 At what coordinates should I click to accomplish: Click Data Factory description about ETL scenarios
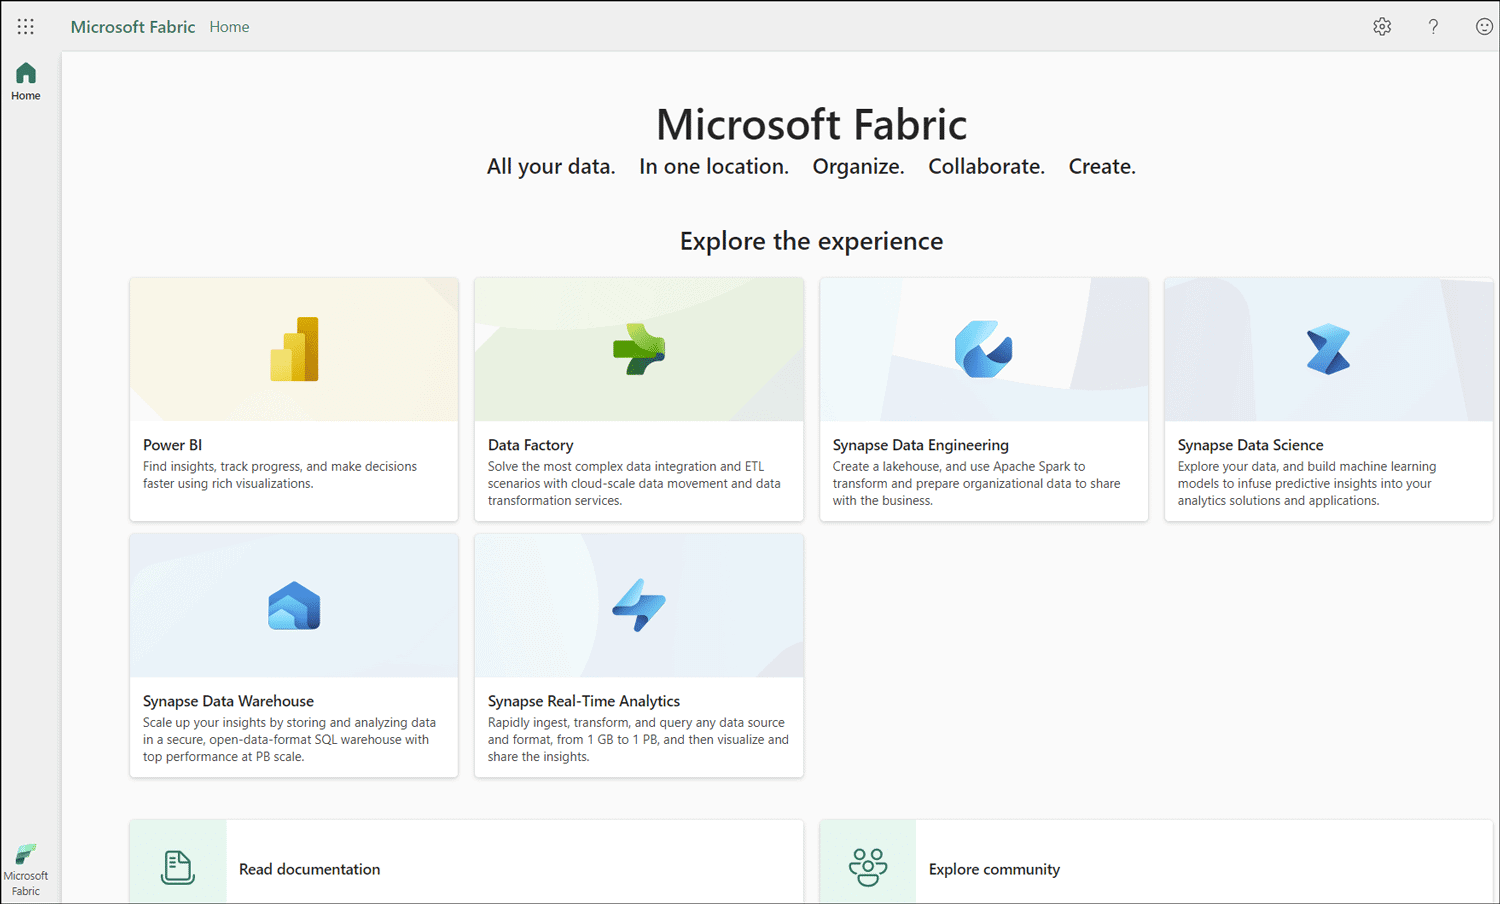pyautogui.click(x=634, y=483)
